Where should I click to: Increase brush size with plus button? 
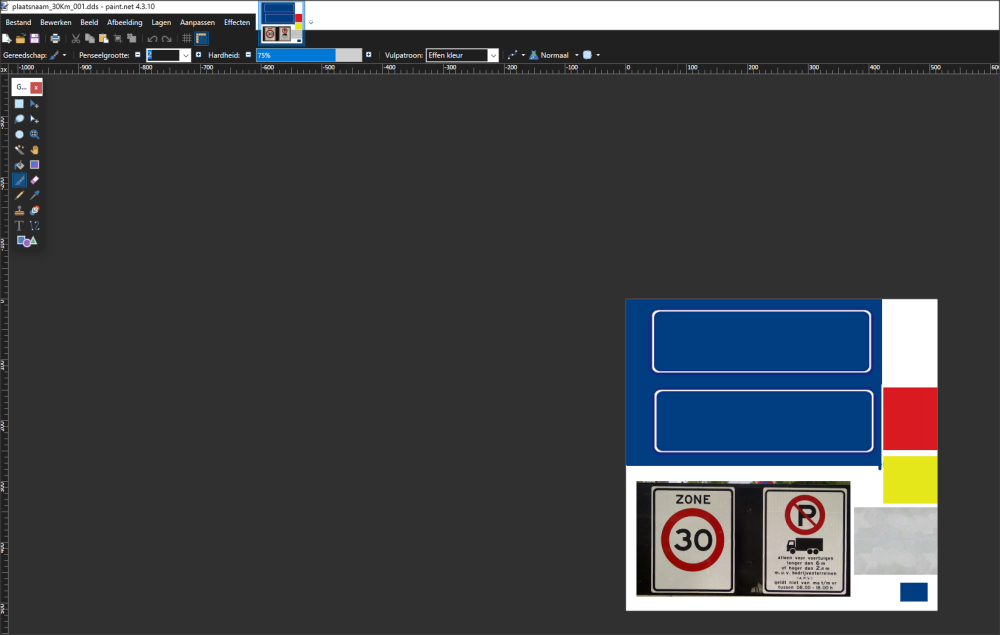(198, 55)
